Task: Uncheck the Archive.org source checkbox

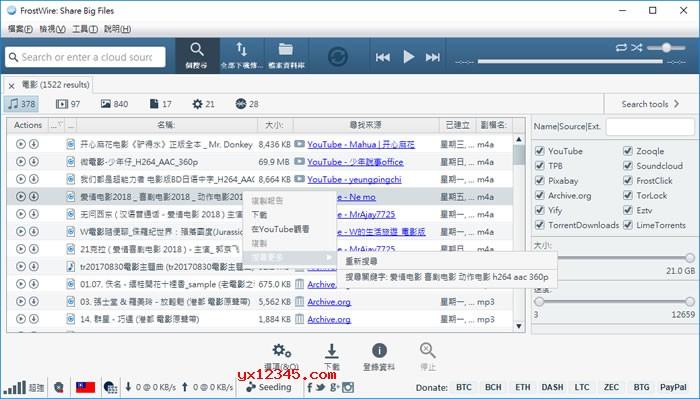Action: coord(540,195)
